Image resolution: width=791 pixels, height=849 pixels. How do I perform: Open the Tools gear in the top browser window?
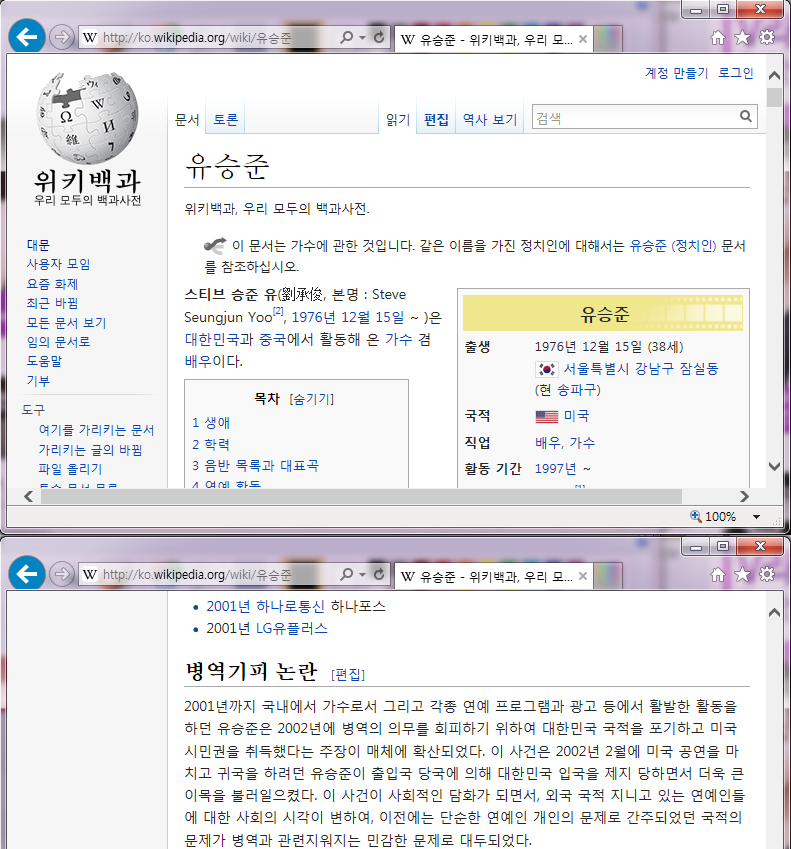tap(767, 37)
